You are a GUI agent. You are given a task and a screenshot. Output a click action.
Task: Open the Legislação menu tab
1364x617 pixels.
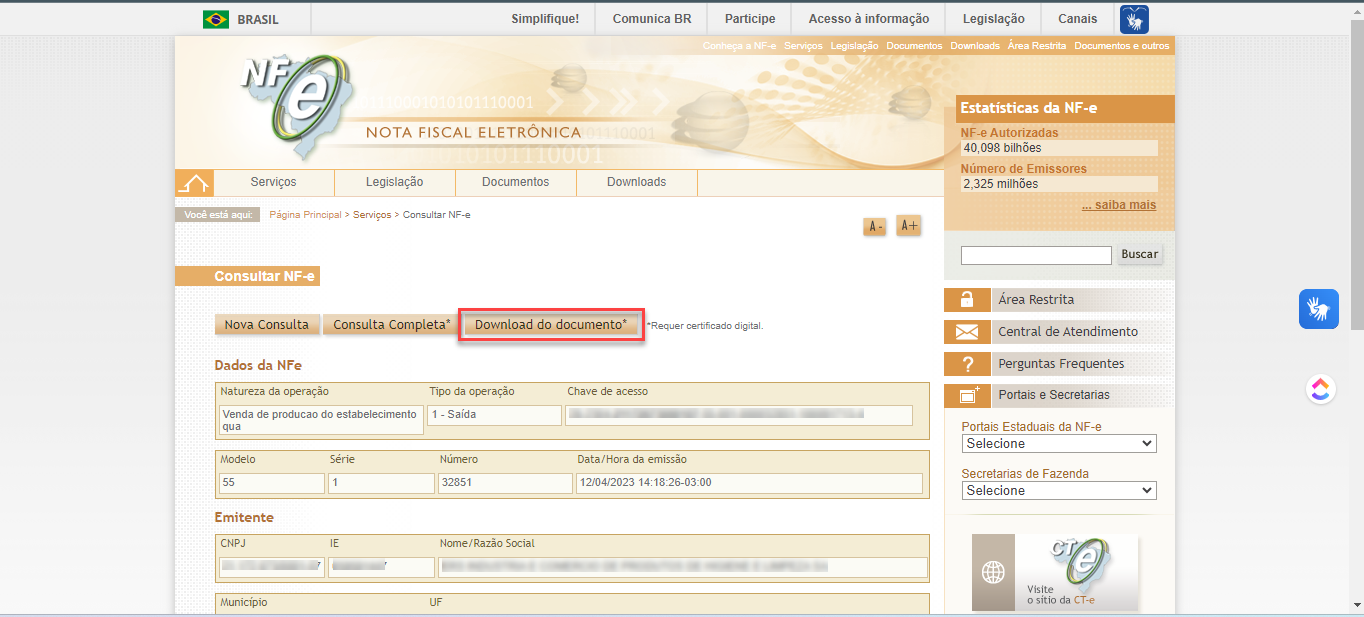tap(395, 182)
